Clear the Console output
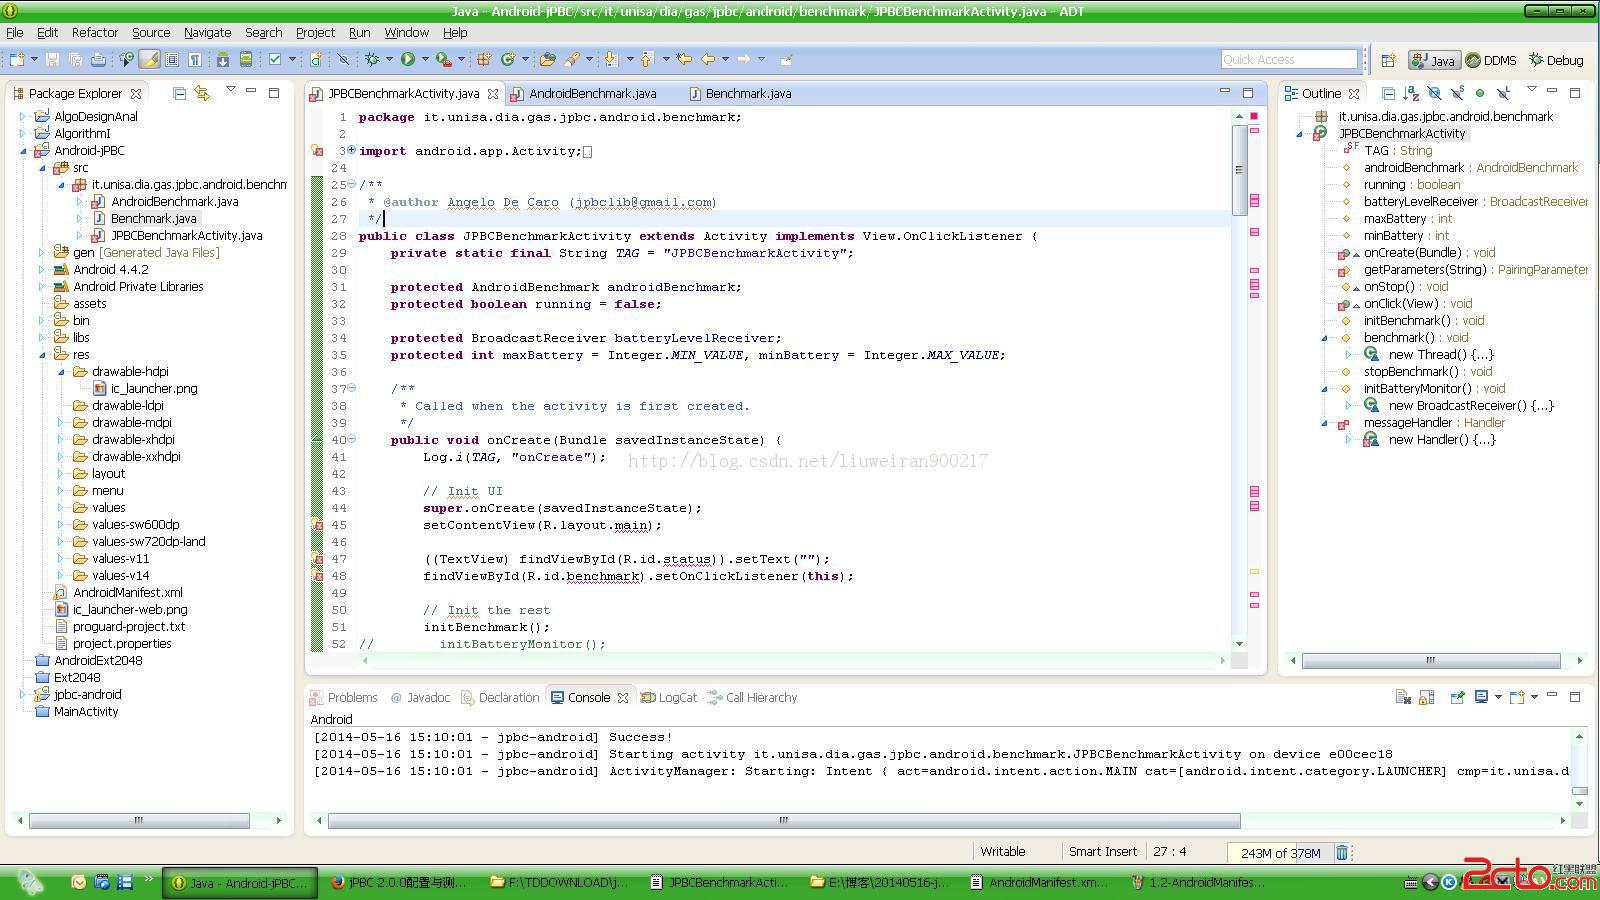The height and width of the screenshot is (900, 1600). [x=1402, y=697]
